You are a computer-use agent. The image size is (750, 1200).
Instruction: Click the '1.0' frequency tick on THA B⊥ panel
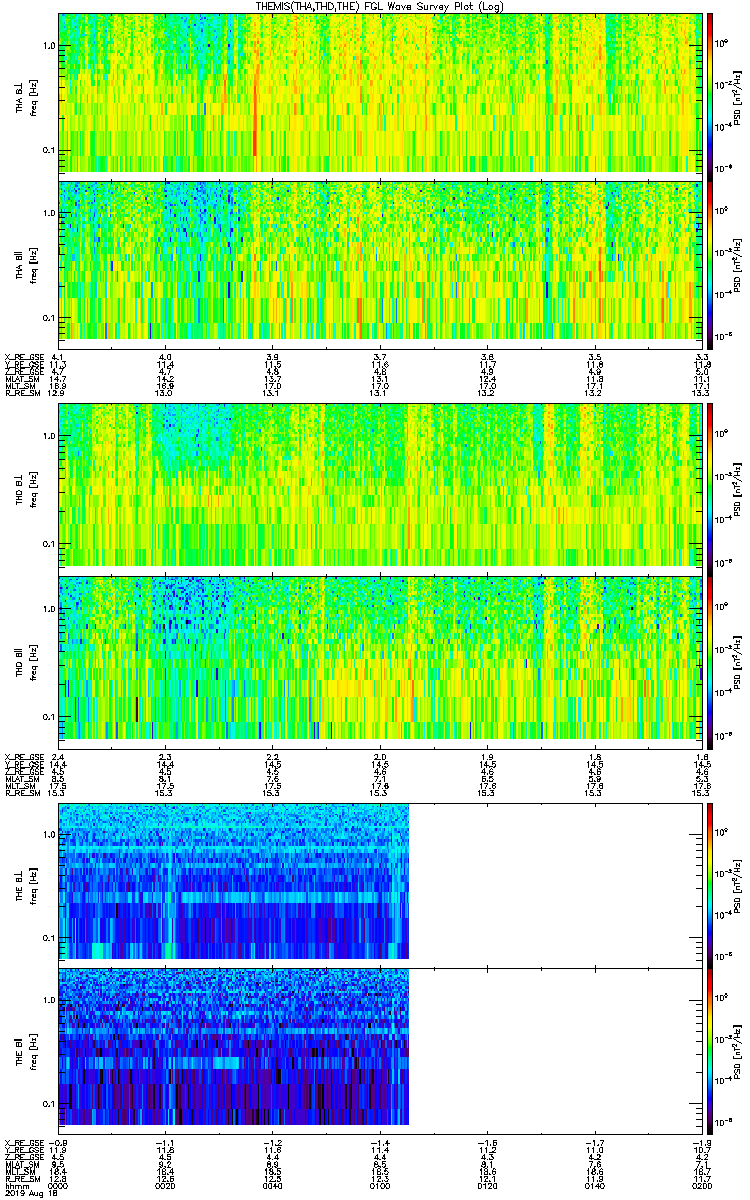[x=48, y=46]
